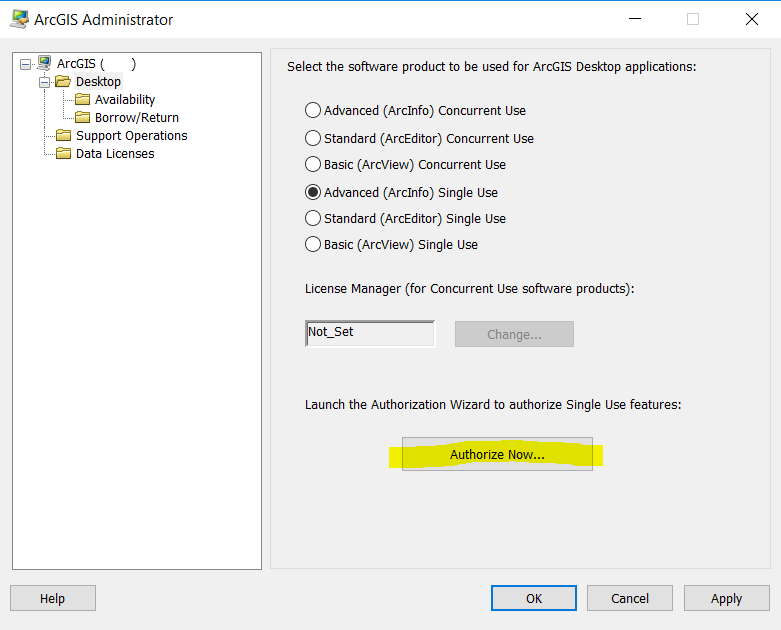Image resolution: width=781 pixels, height=630 pixels.
Task: Click the Cancel button
Action: tap(630, 598)
